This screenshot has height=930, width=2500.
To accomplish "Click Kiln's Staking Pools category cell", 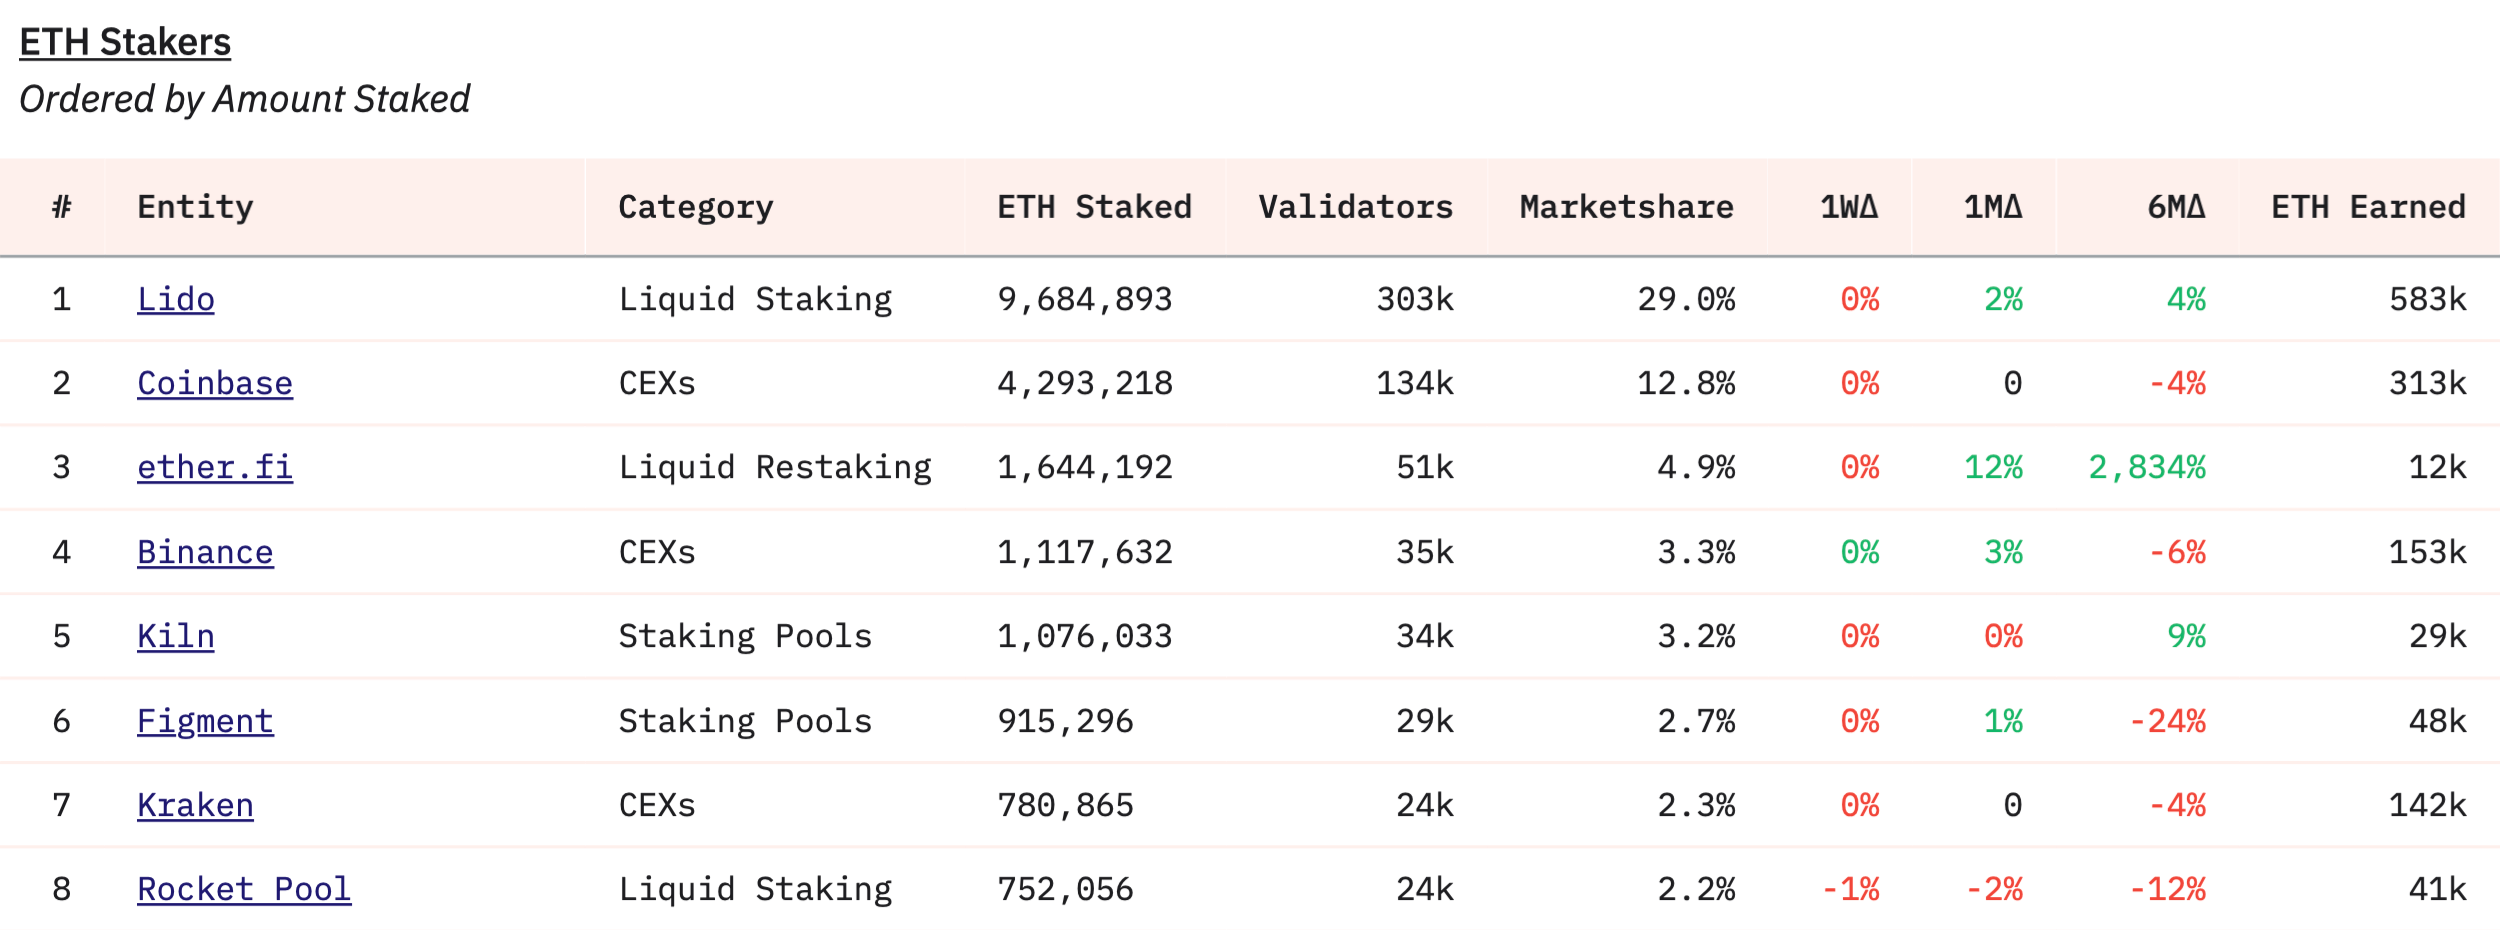I will tap(745, 636).
